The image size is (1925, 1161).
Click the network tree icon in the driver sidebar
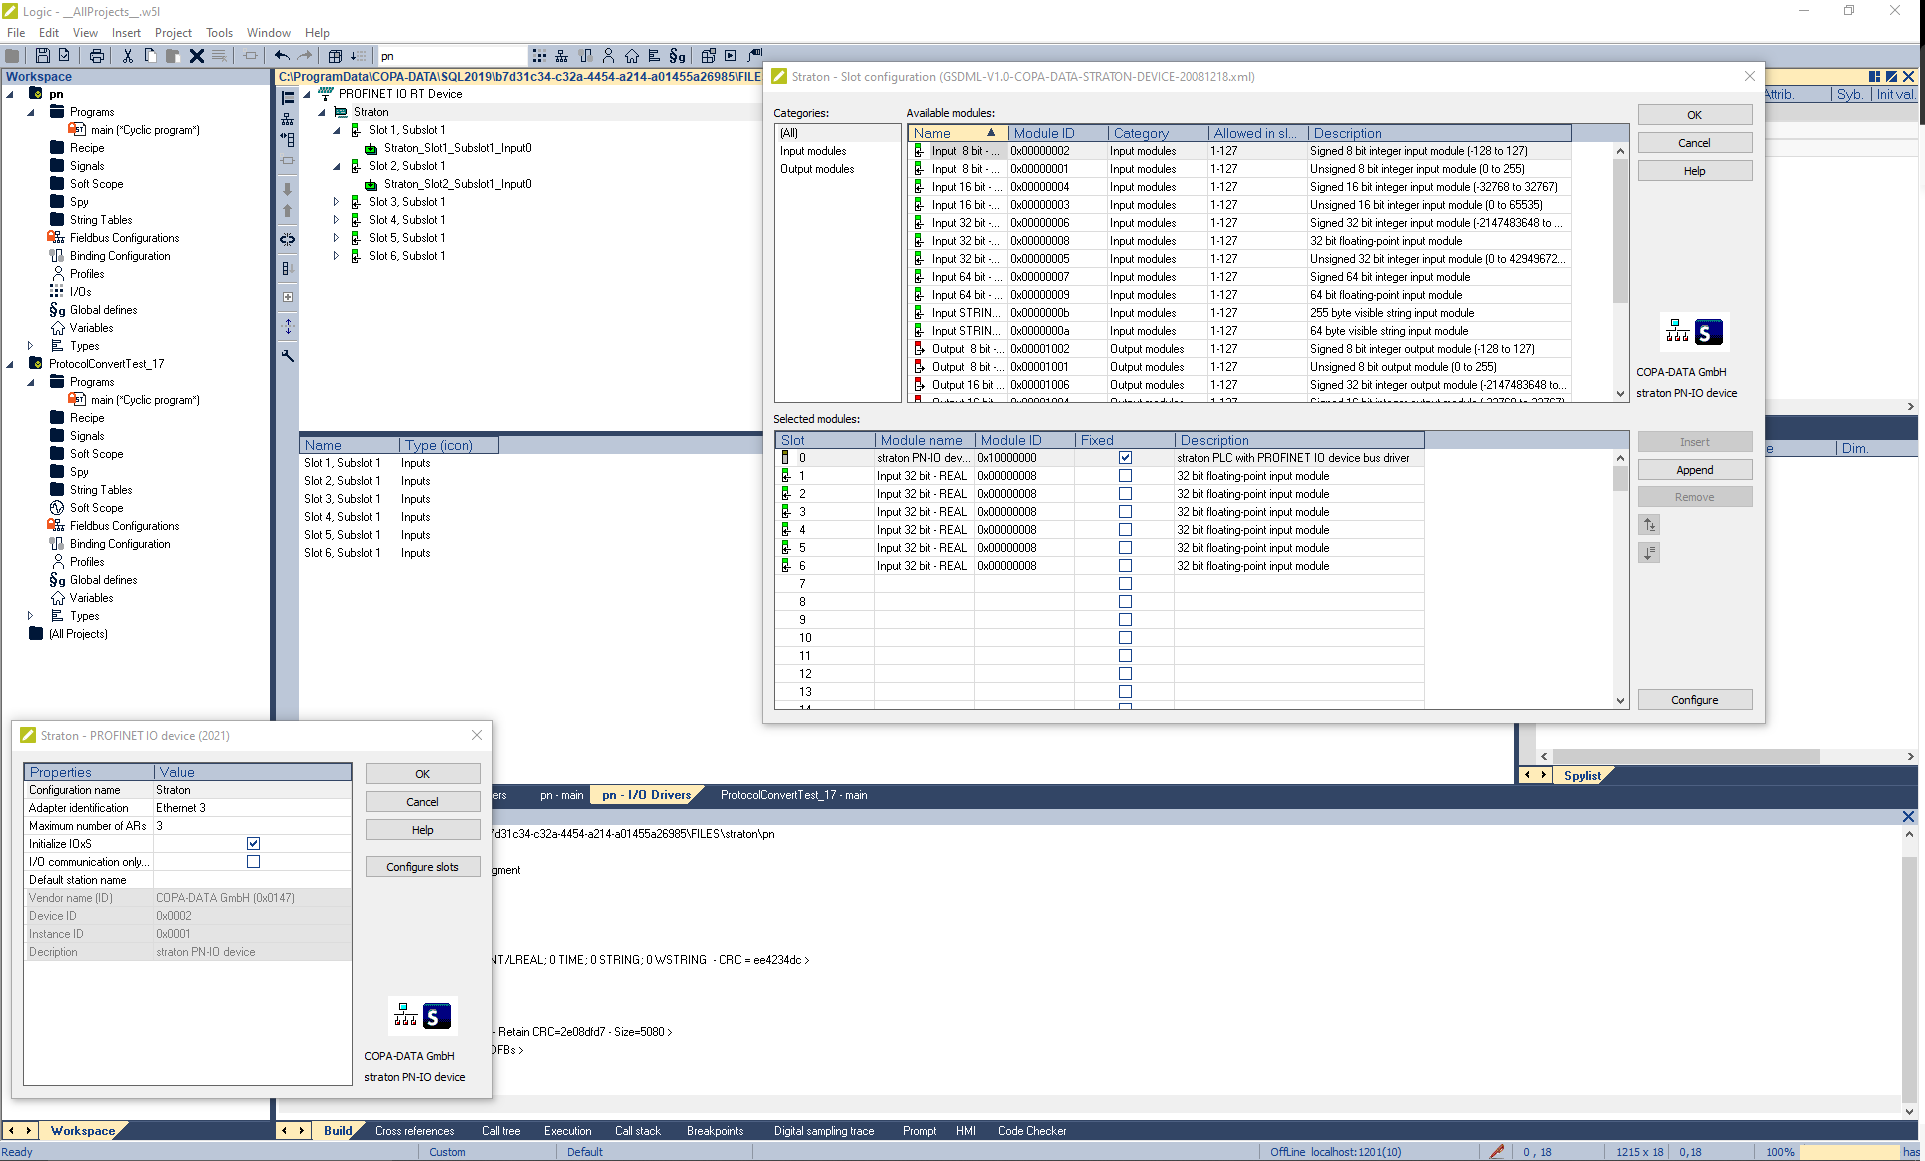(x=288, y=119)
